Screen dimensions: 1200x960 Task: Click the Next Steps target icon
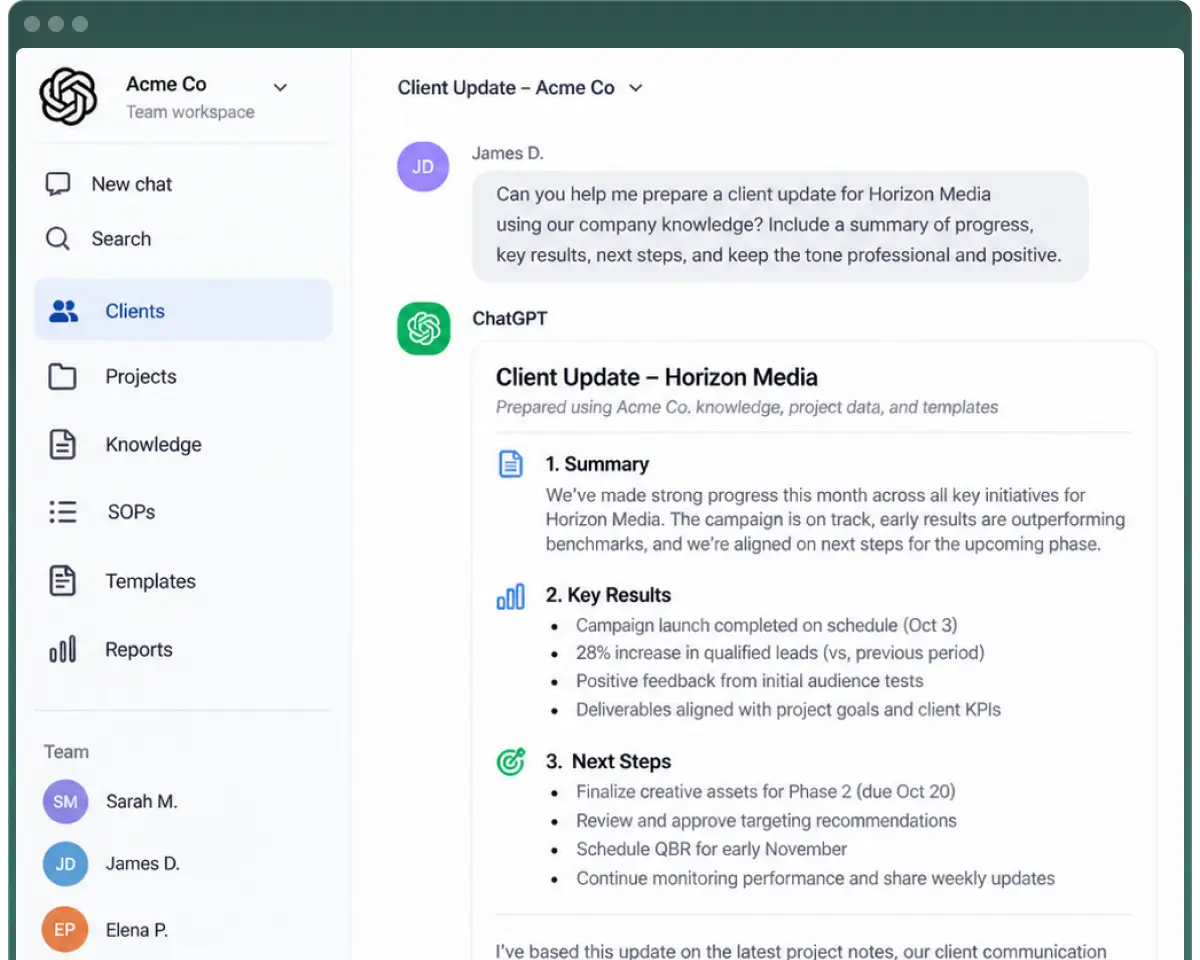pyautogui.click(x=511, y=762)
